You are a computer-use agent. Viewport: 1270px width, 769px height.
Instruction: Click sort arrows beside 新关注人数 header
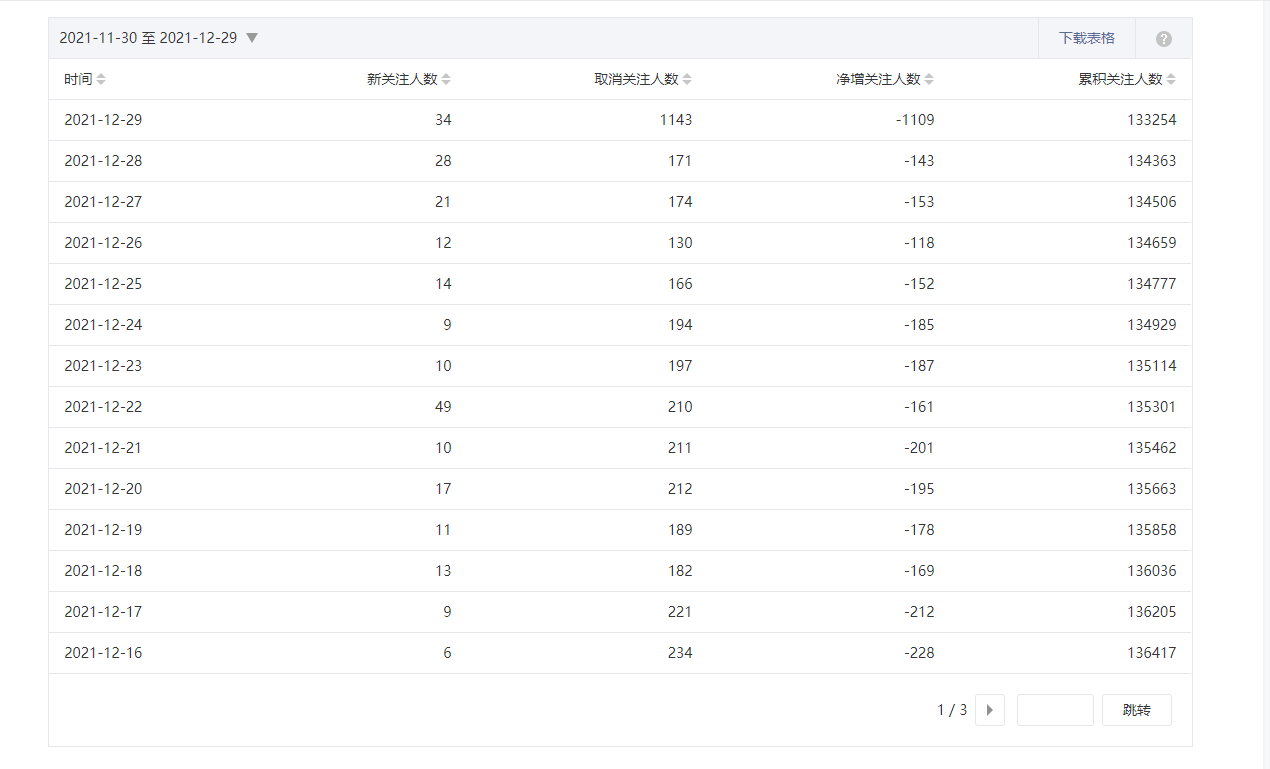[x=446, y=80]
